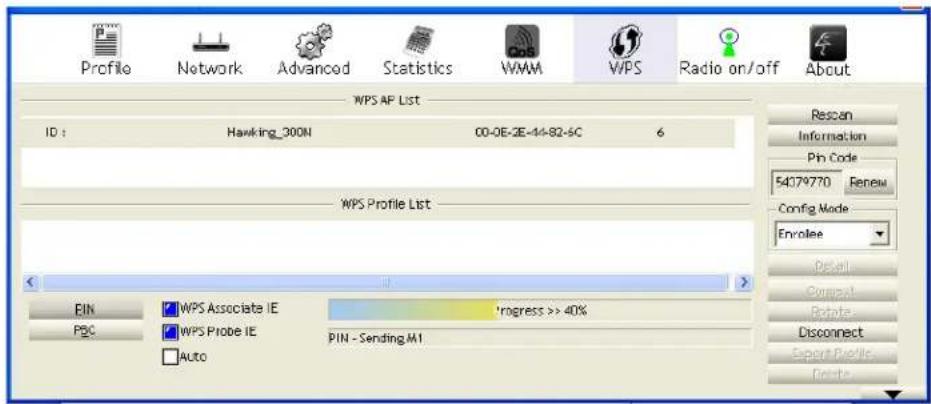Viewport: 931px width, 404px height.
Task: Open the Network router icon
Action: pyautogui.click(x=210, y=50)
